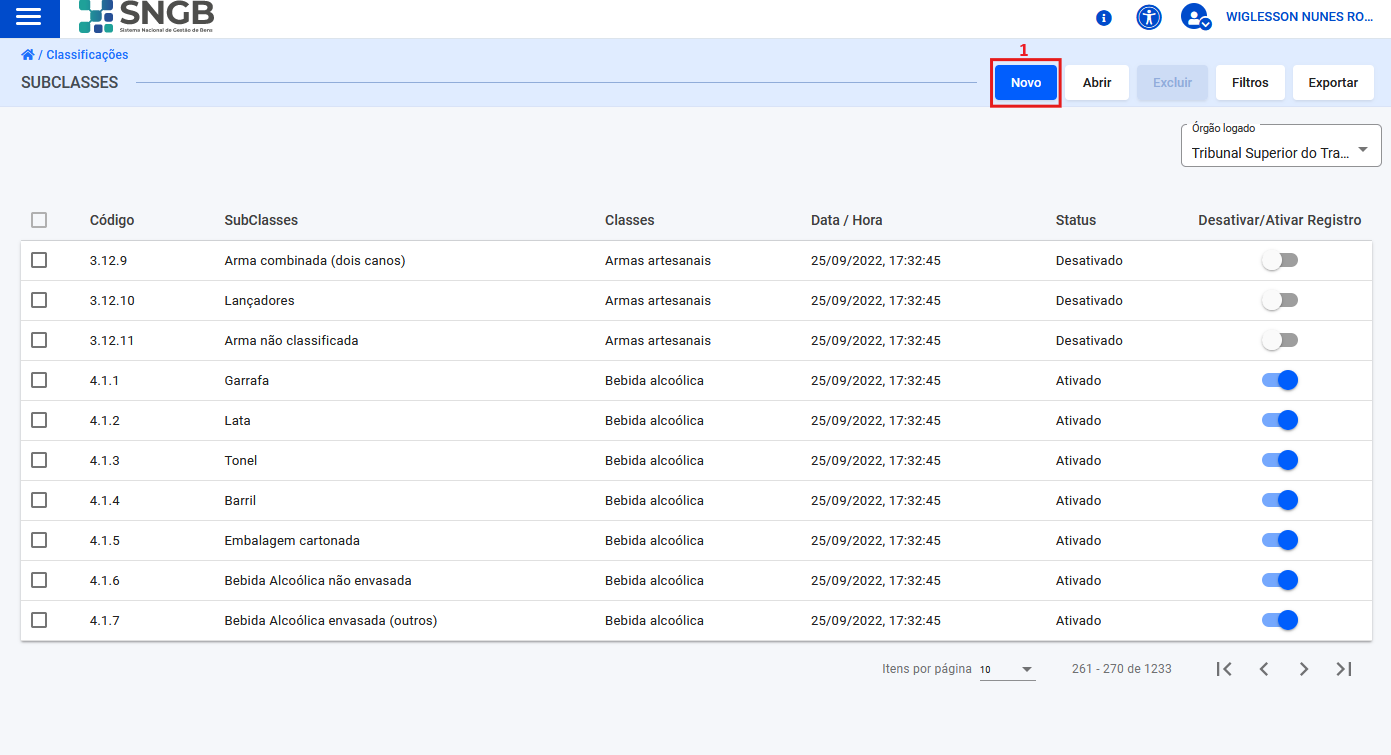Open the Classificações breadcrumb link

pos(87,55)
